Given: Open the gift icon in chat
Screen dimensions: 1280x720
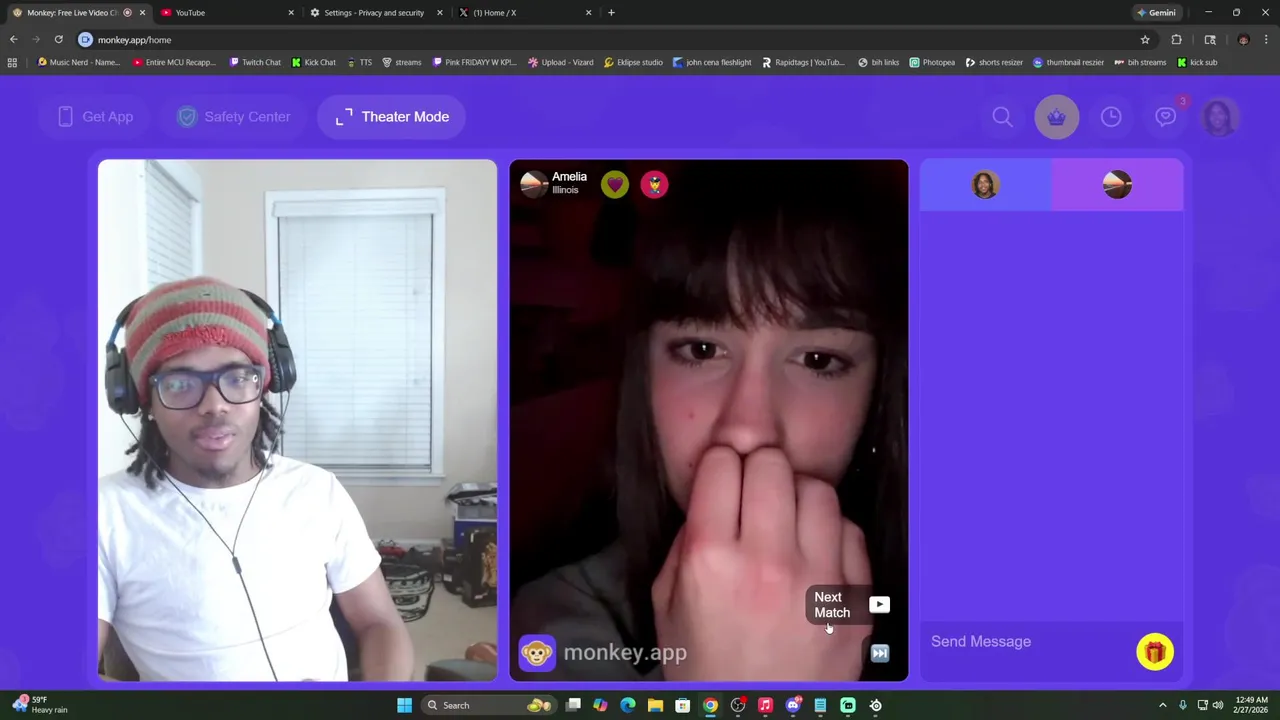Looking at the screenshot, I should click(x=1155, y=652).
